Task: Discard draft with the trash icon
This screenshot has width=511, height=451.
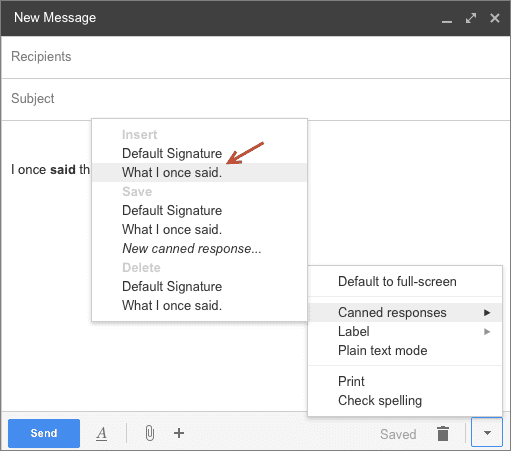Action: coord(443,433)
